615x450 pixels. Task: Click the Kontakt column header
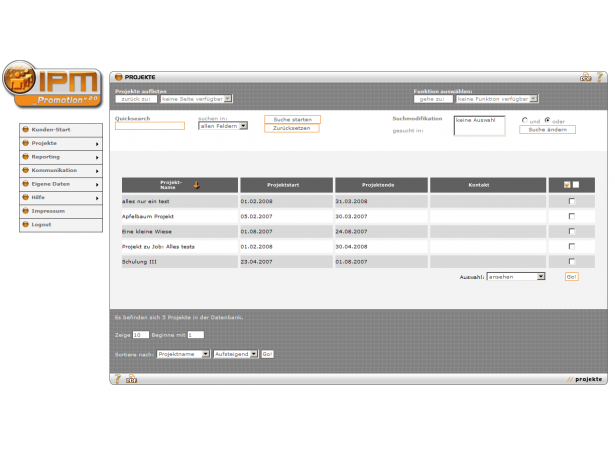pyautogui.click(x=488, y=185)
